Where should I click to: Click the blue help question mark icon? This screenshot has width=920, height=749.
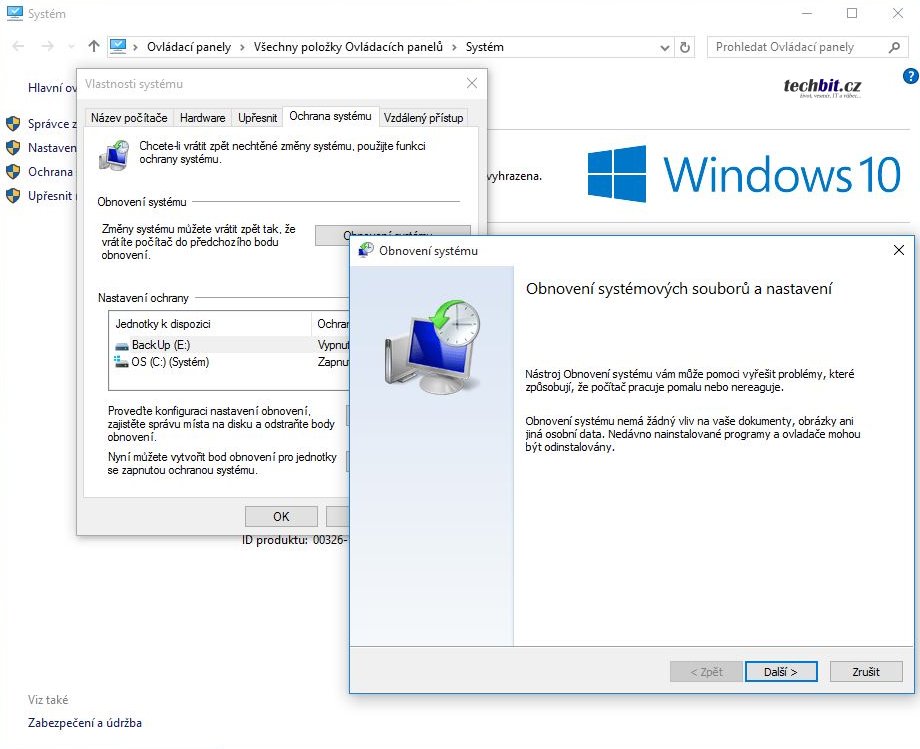coord(909,76)
